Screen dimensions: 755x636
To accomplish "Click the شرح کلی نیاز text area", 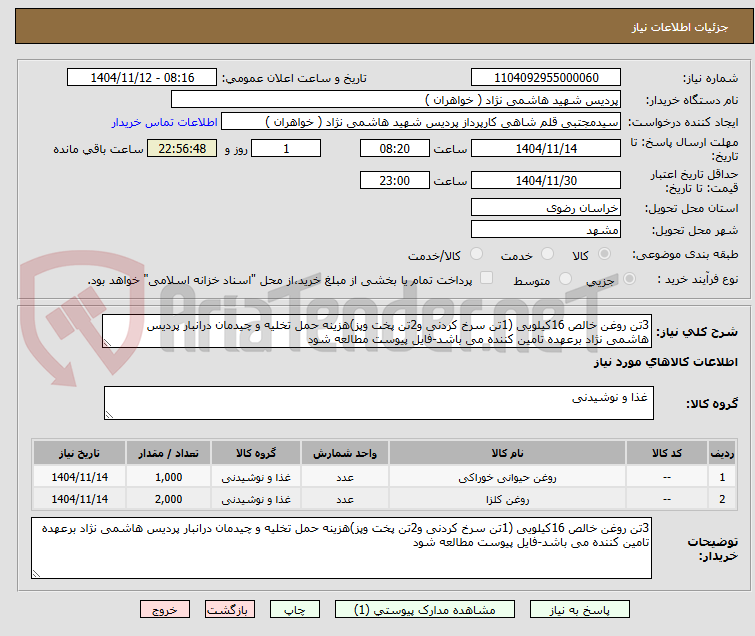I will [377, 331].
